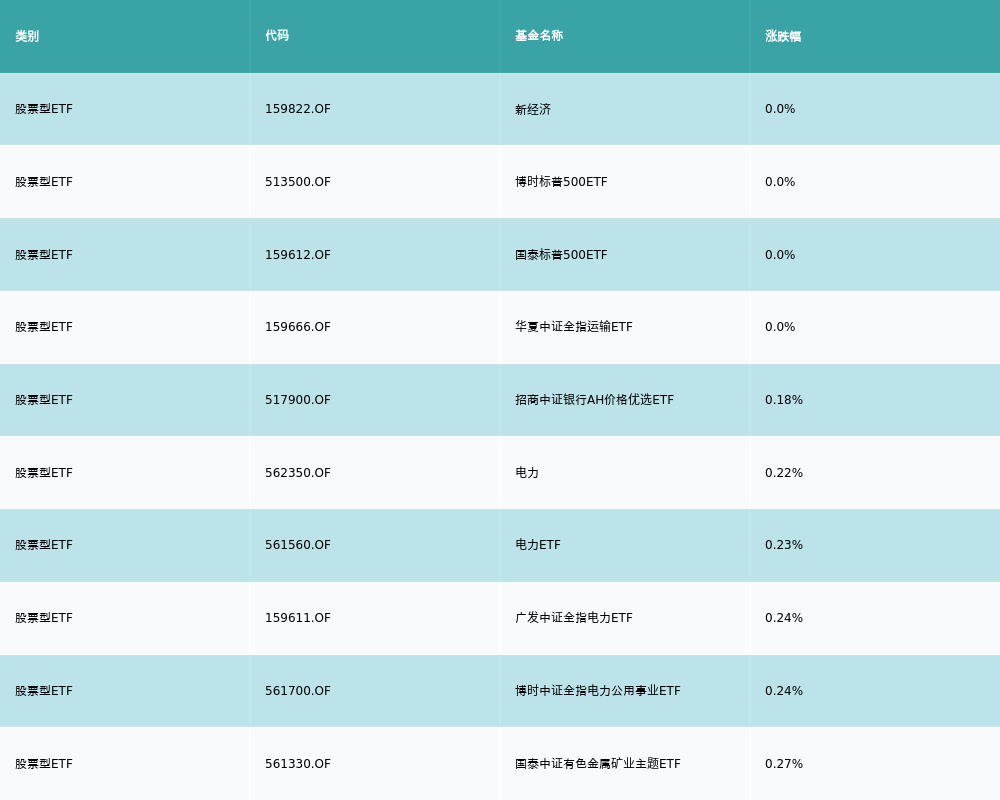The width and height of the screenshot is (1000, 800).
Task: Click fund name 电力ETF
Action: (538, 545)
